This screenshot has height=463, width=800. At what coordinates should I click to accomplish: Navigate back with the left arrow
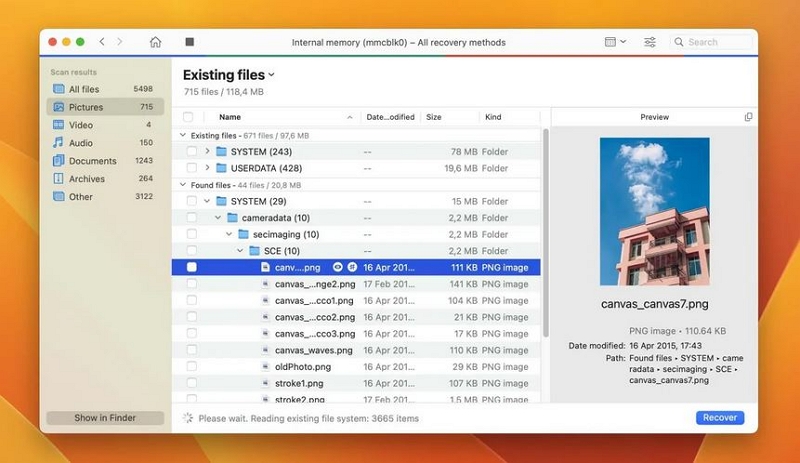102,42
